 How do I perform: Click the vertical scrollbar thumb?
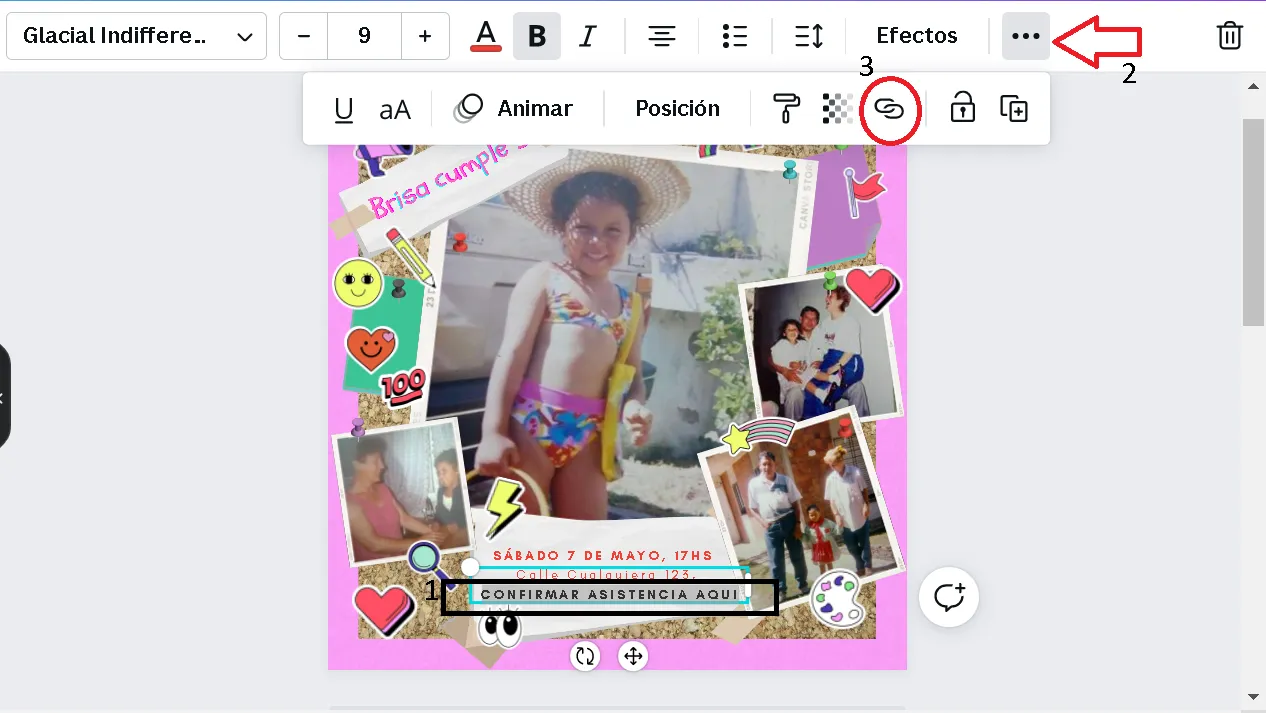point(1254,221)
